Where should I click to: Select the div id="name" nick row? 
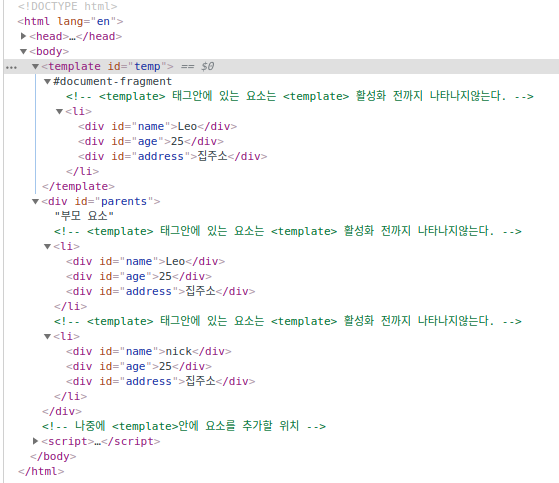[149, 351]
